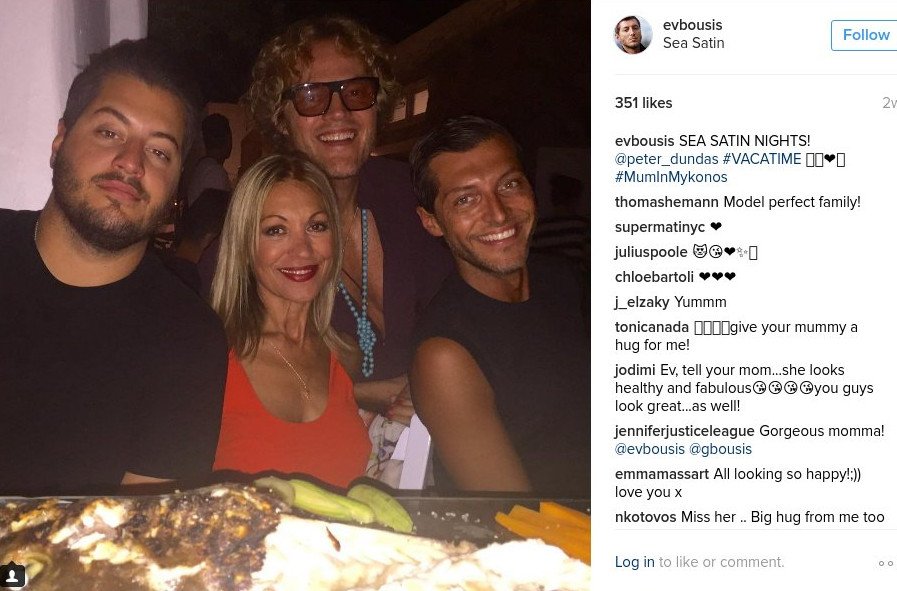The width and height of the screenshot is (897, 591).
Task: Click the main post photo
Action: click(295, 295)
